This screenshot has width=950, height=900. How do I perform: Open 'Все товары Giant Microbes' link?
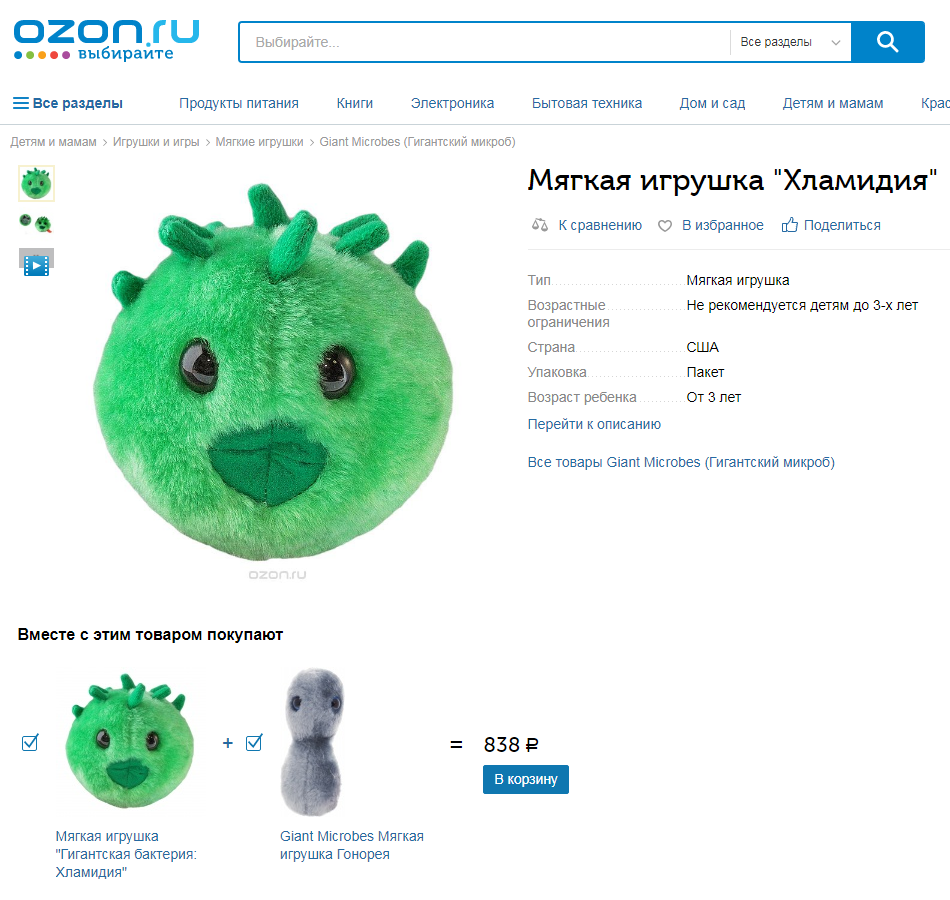[x=681, y=462]
